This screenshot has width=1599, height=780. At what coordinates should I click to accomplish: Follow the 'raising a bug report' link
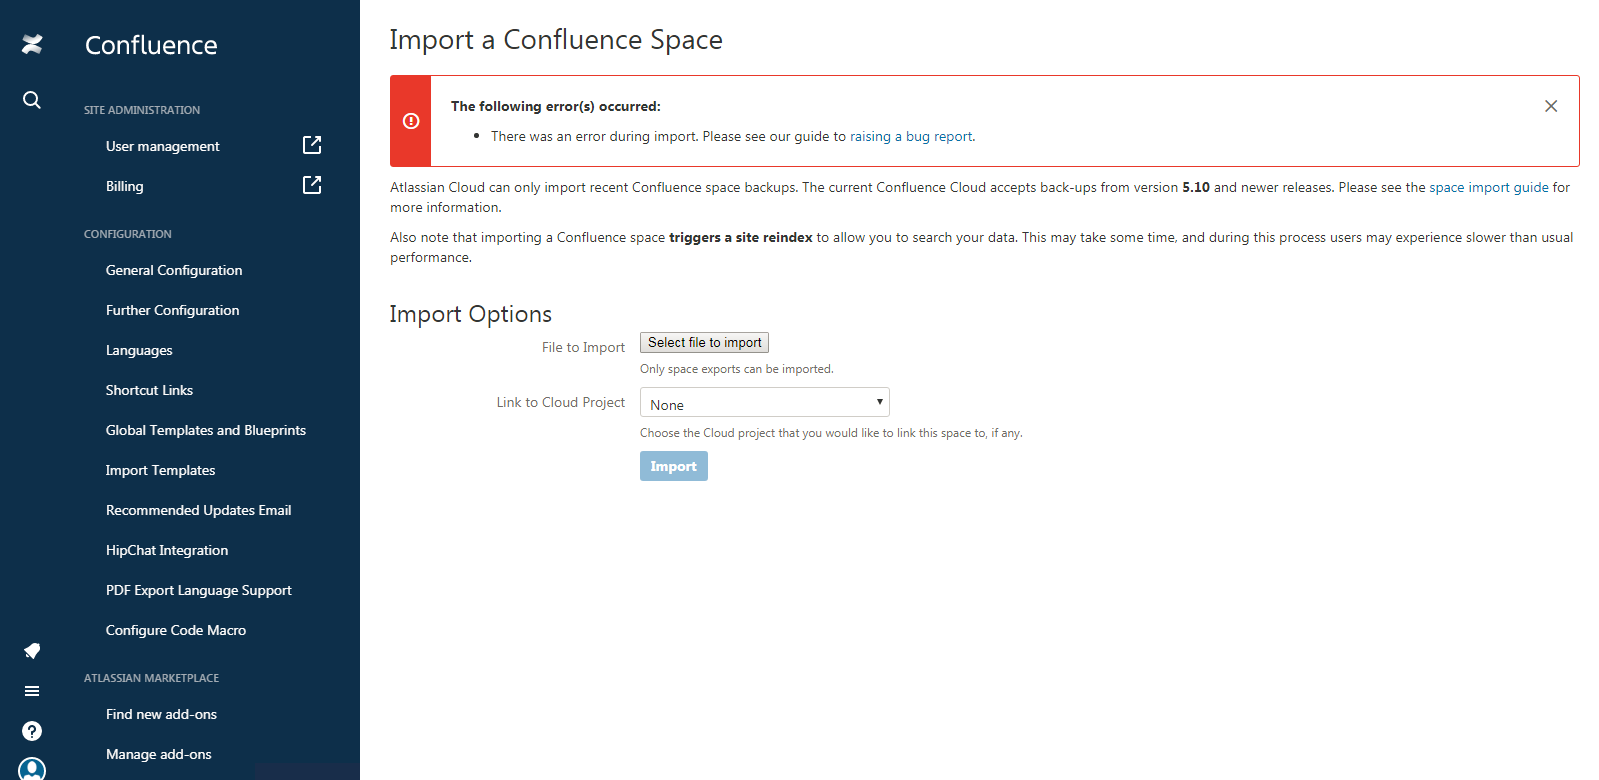(911, 136)
